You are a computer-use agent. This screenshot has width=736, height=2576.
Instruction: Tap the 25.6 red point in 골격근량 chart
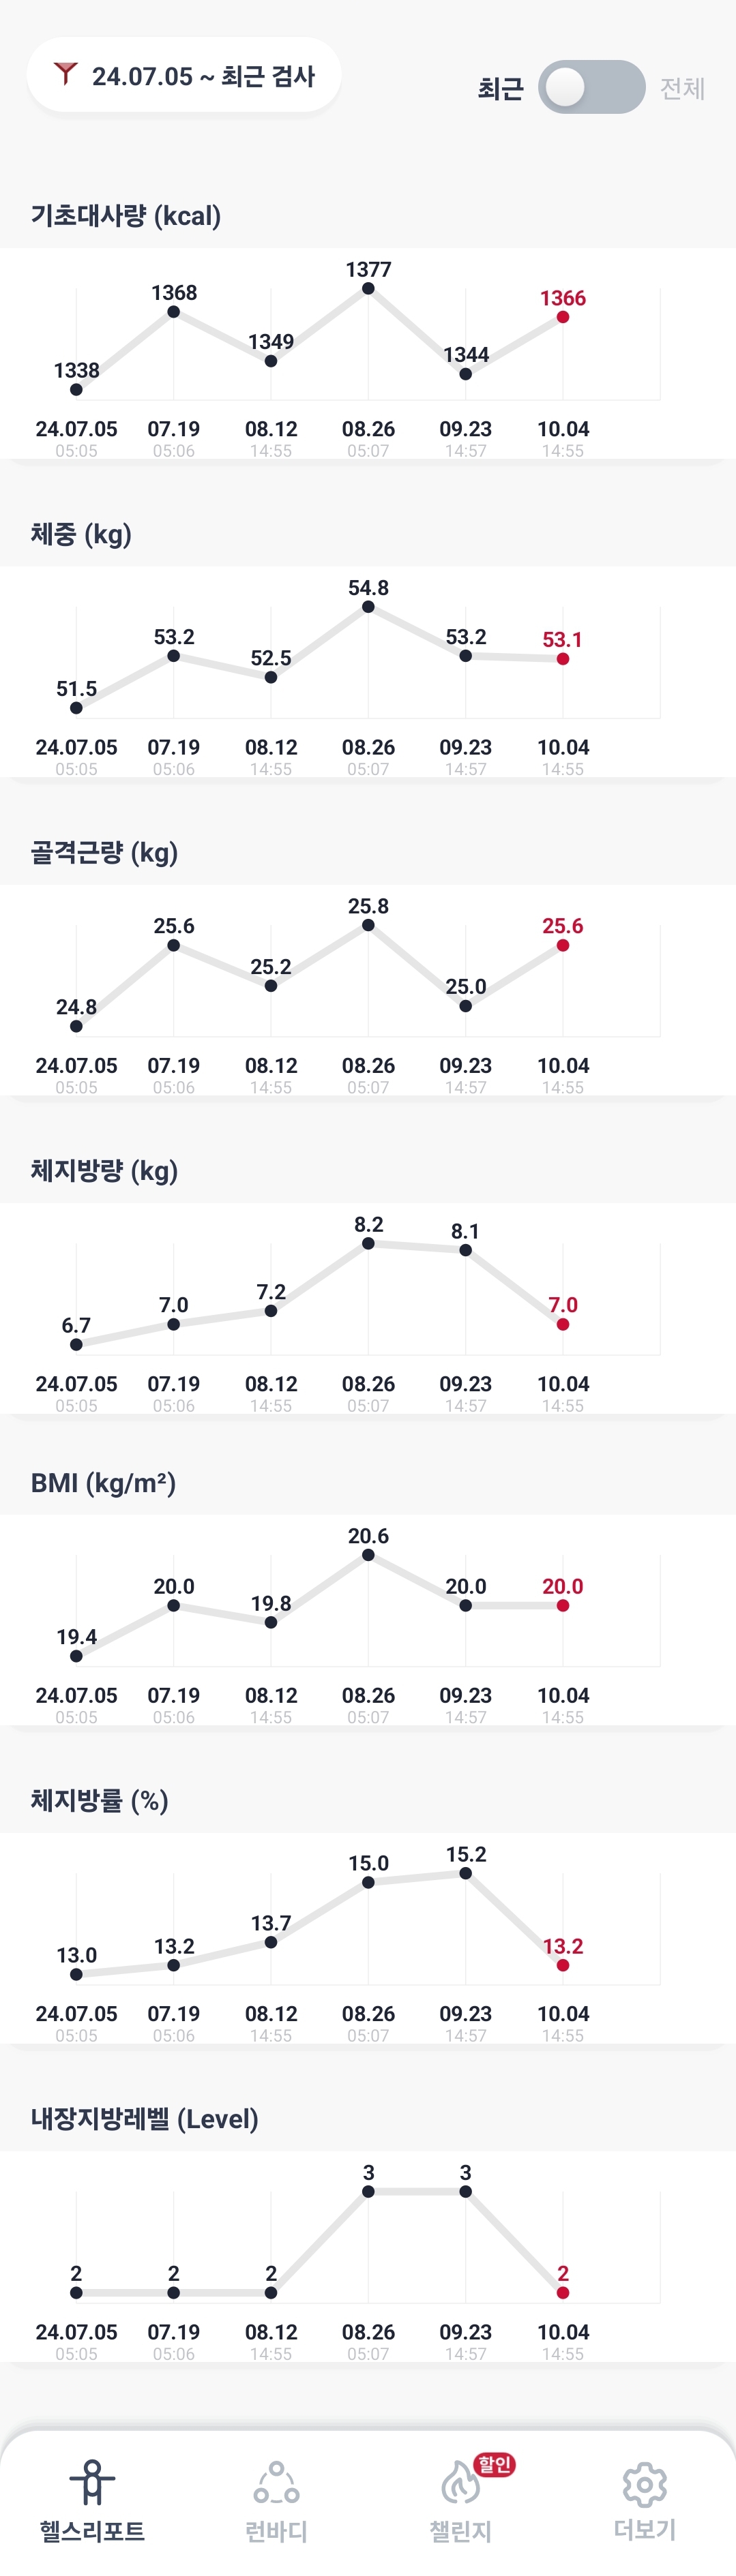pos(563,945)
